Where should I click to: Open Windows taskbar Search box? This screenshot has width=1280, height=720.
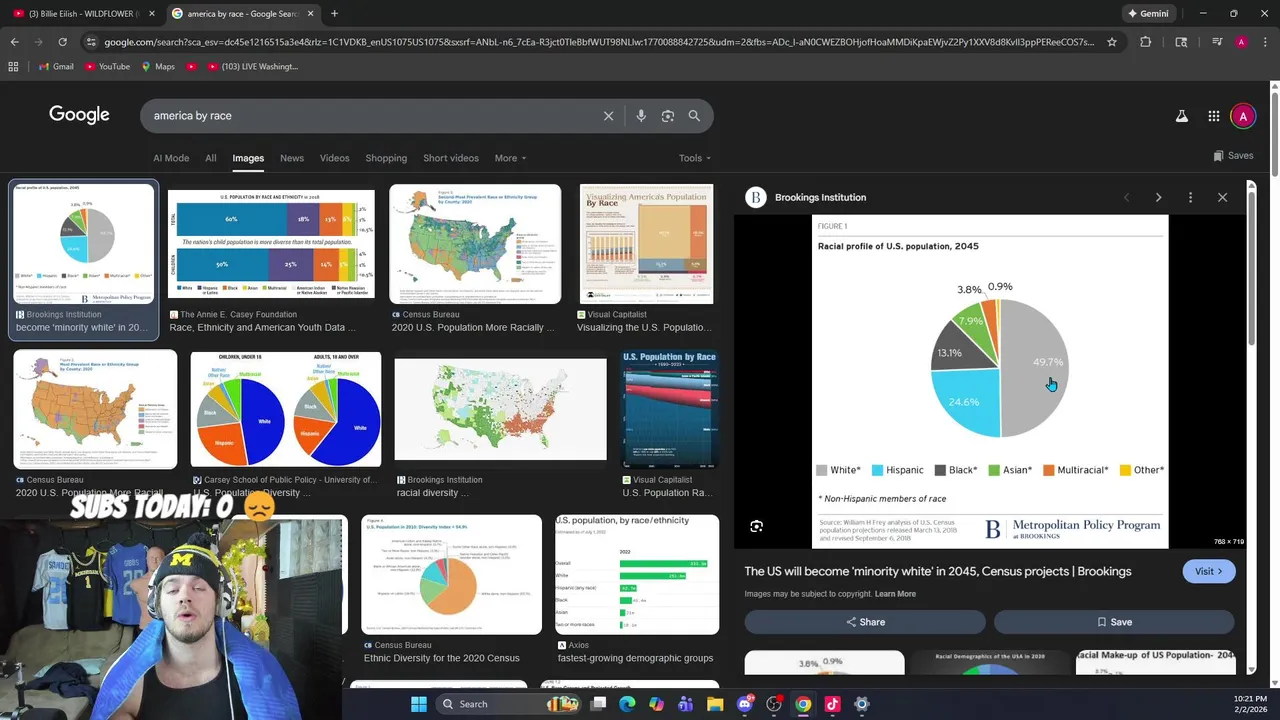point(510,704)
